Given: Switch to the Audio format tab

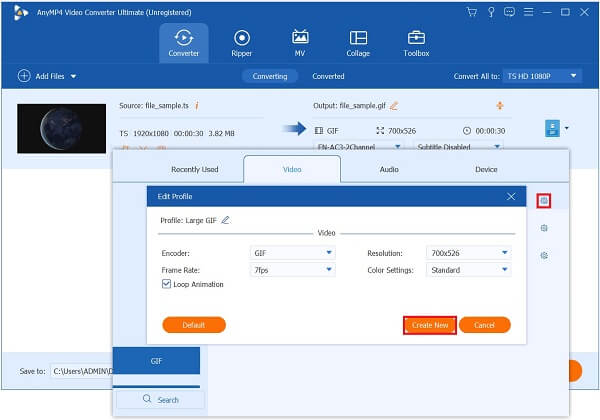Looking at the screenshot, I should coord(389,169).
